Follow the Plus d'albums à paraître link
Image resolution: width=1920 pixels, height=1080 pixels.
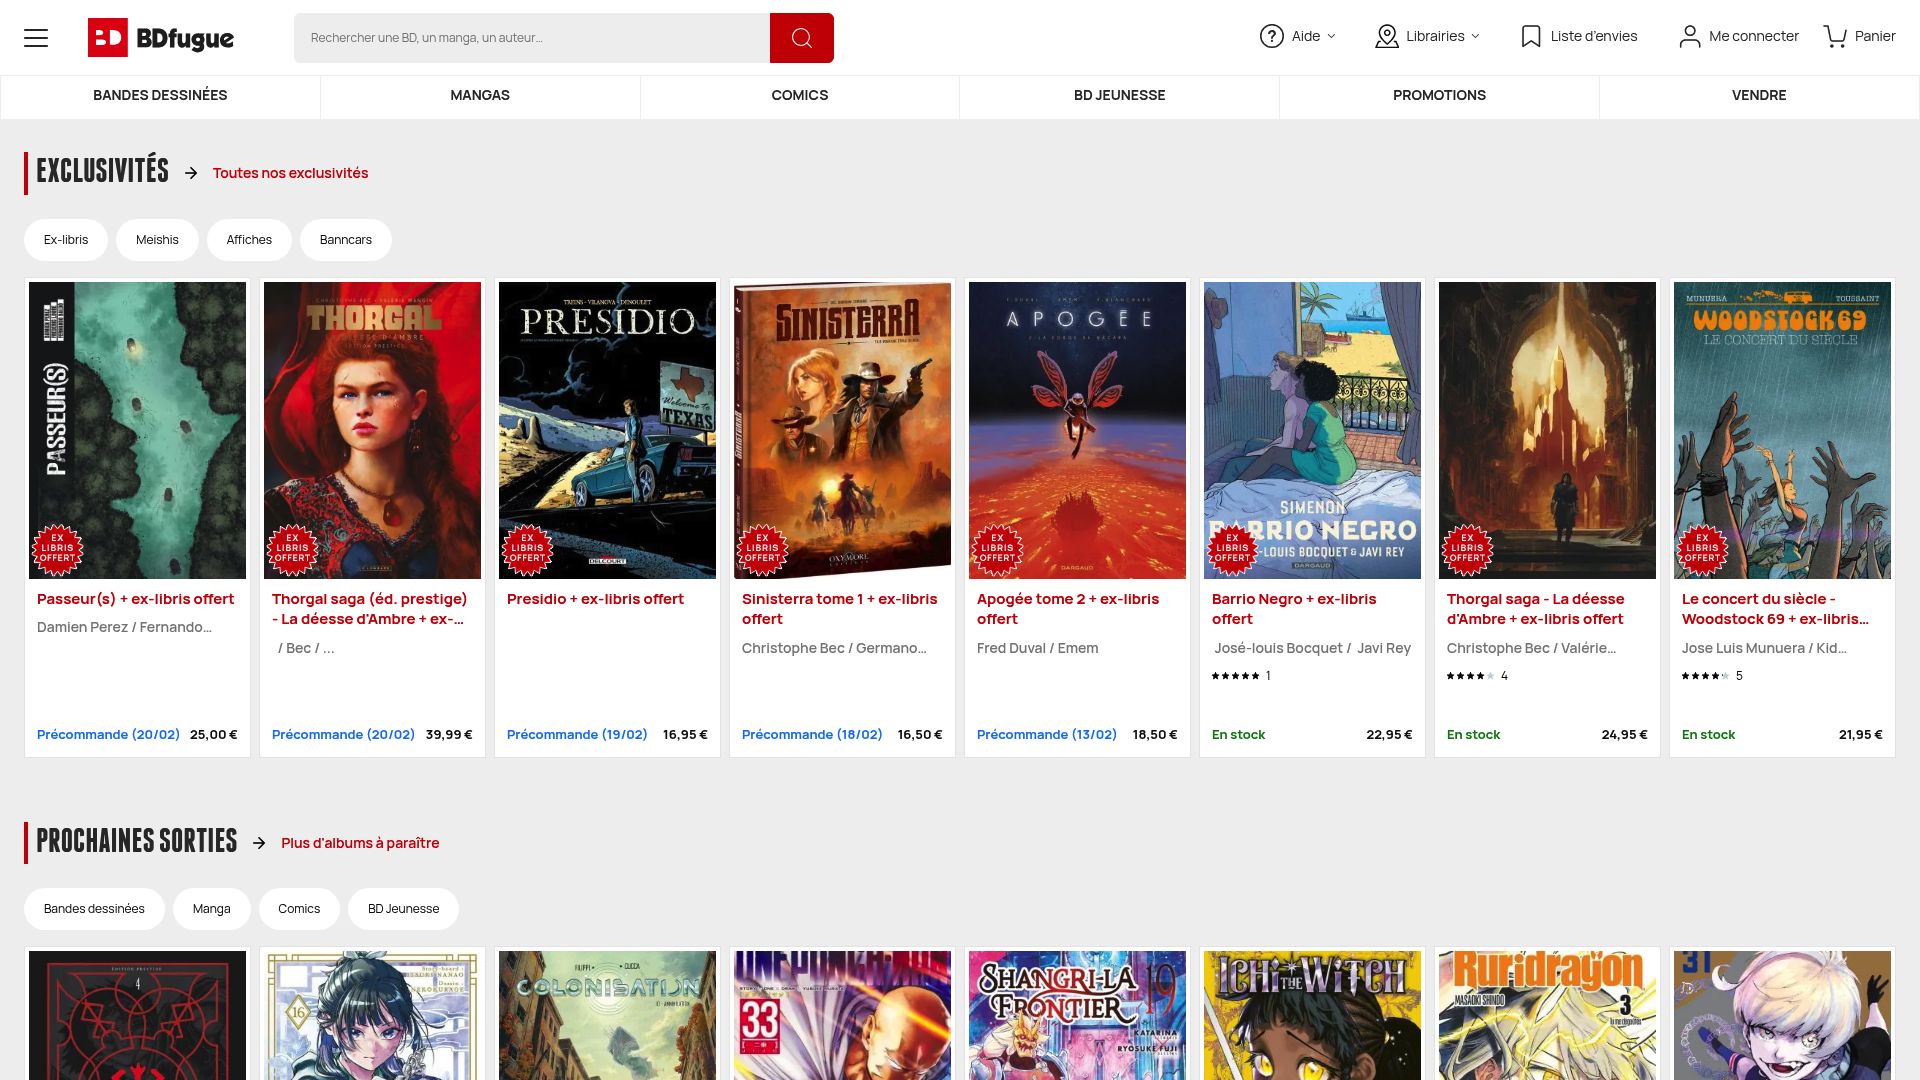(x=360, y=843)
